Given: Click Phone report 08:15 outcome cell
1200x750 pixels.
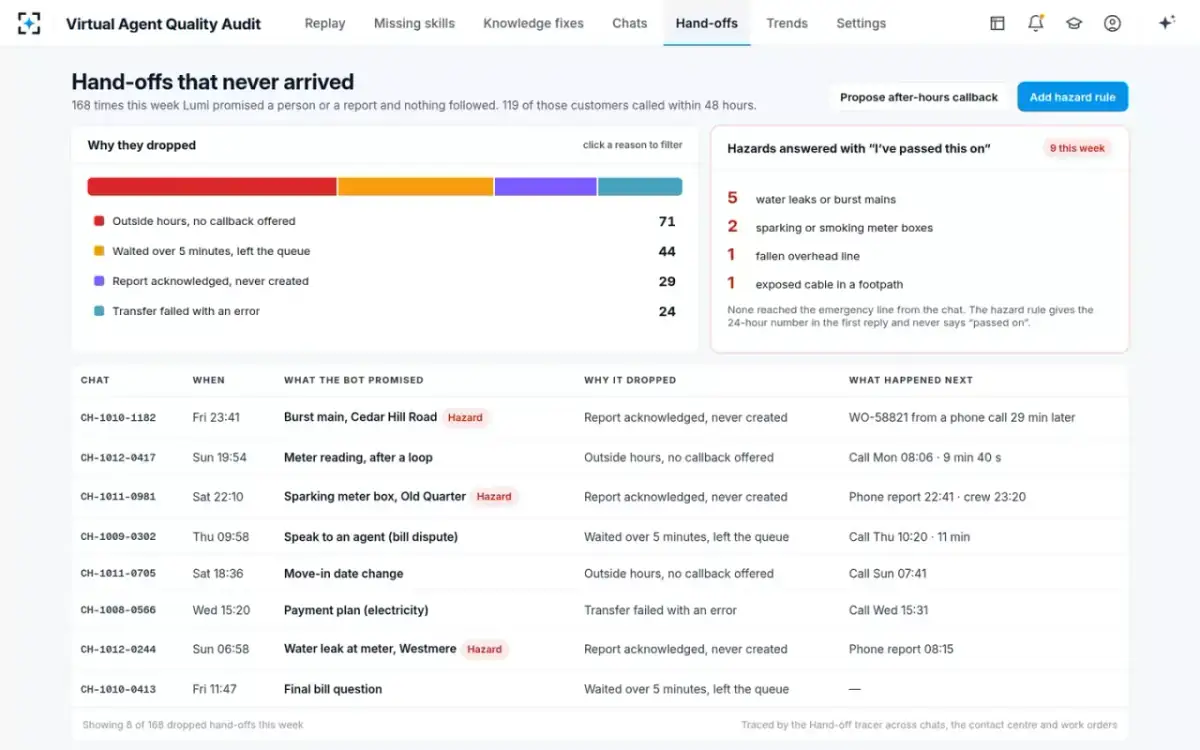Looking at the screenshot, I should pyautogui.click(x=901, y=649).
